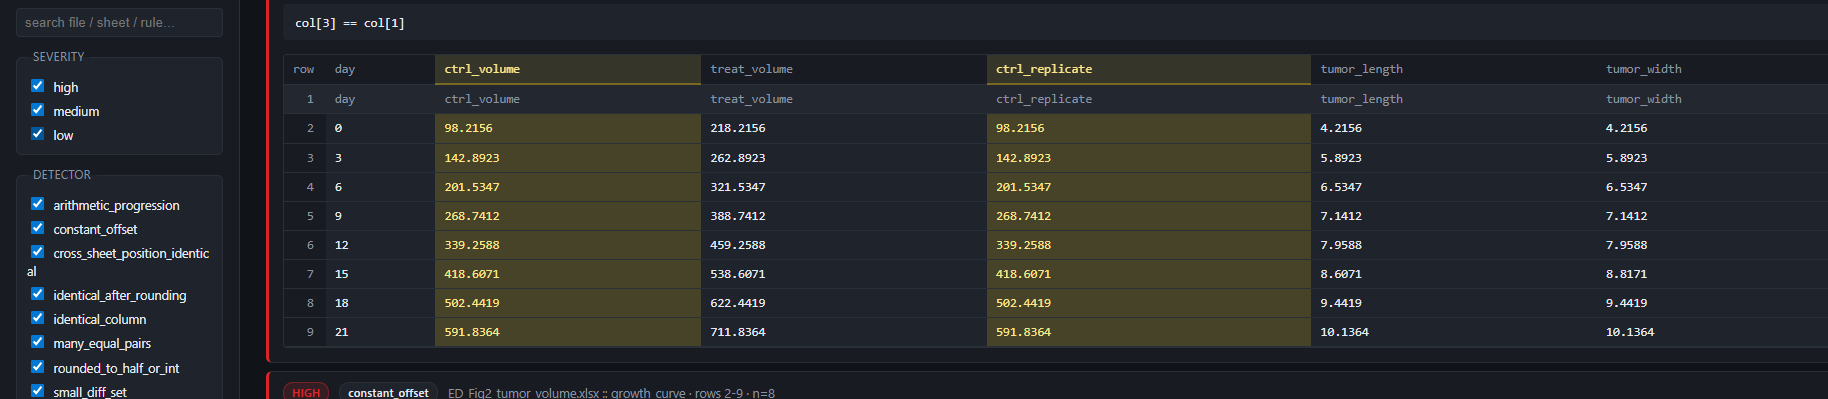1828x399 pixels.
Task: Disable the arithmetic_progression detector
Action: 38,204
